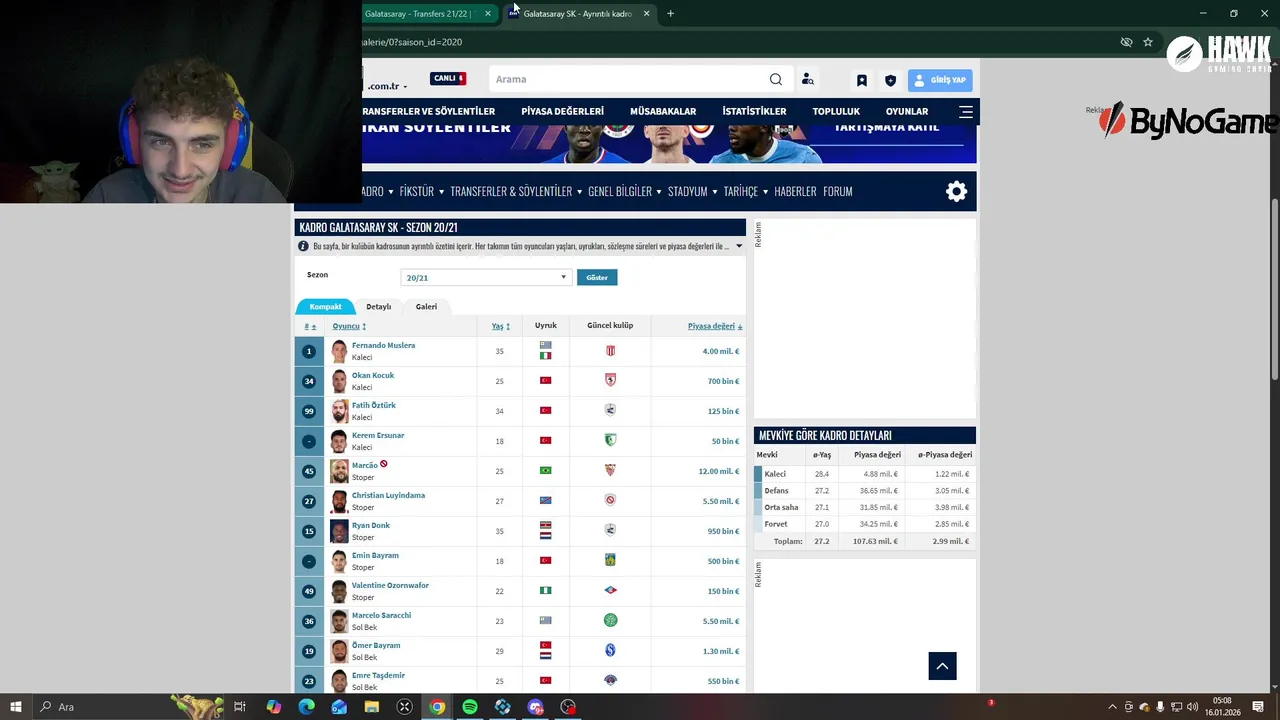This screenshot has height=720, width=1280.
Task: Open a new browser tab with plus
Action: pos(670,13)
